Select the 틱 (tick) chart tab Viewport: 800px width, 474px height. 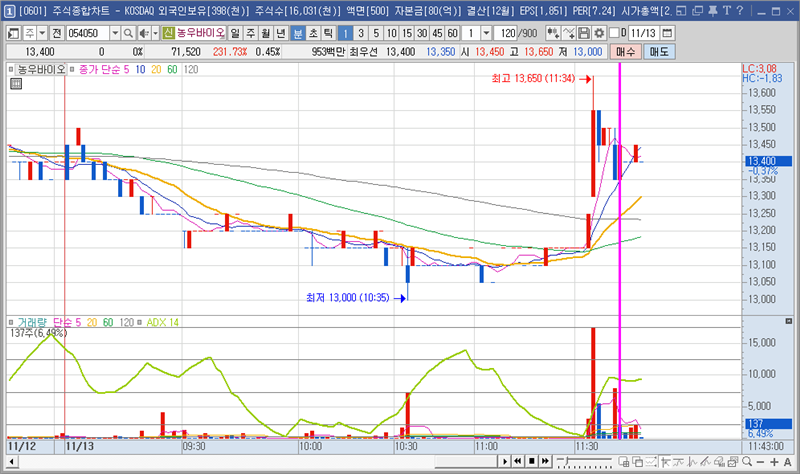coord(328,33)
